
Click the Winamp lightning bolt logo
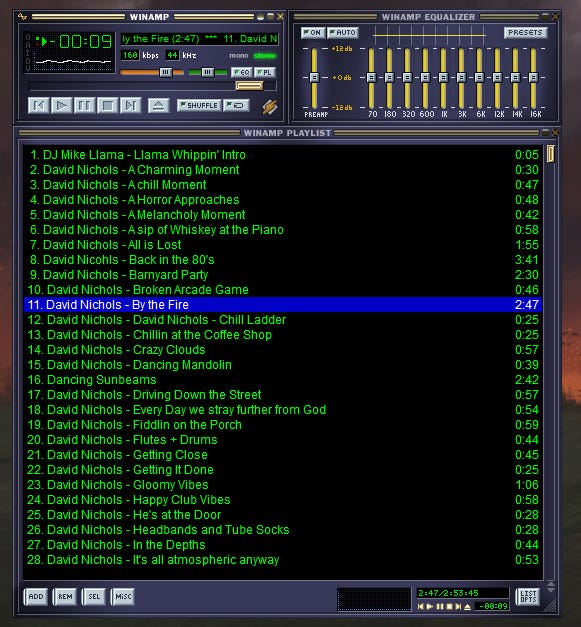pyautogui.click(x=270, y=107)
